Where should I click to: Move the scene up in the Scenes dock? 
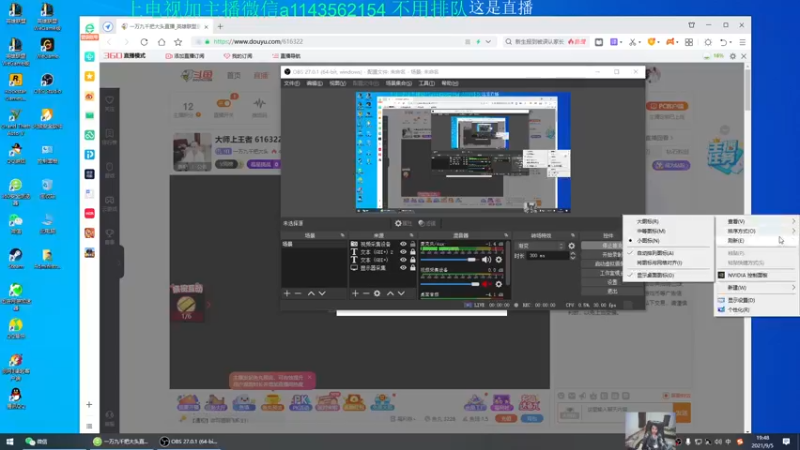[x=311, y=293]
